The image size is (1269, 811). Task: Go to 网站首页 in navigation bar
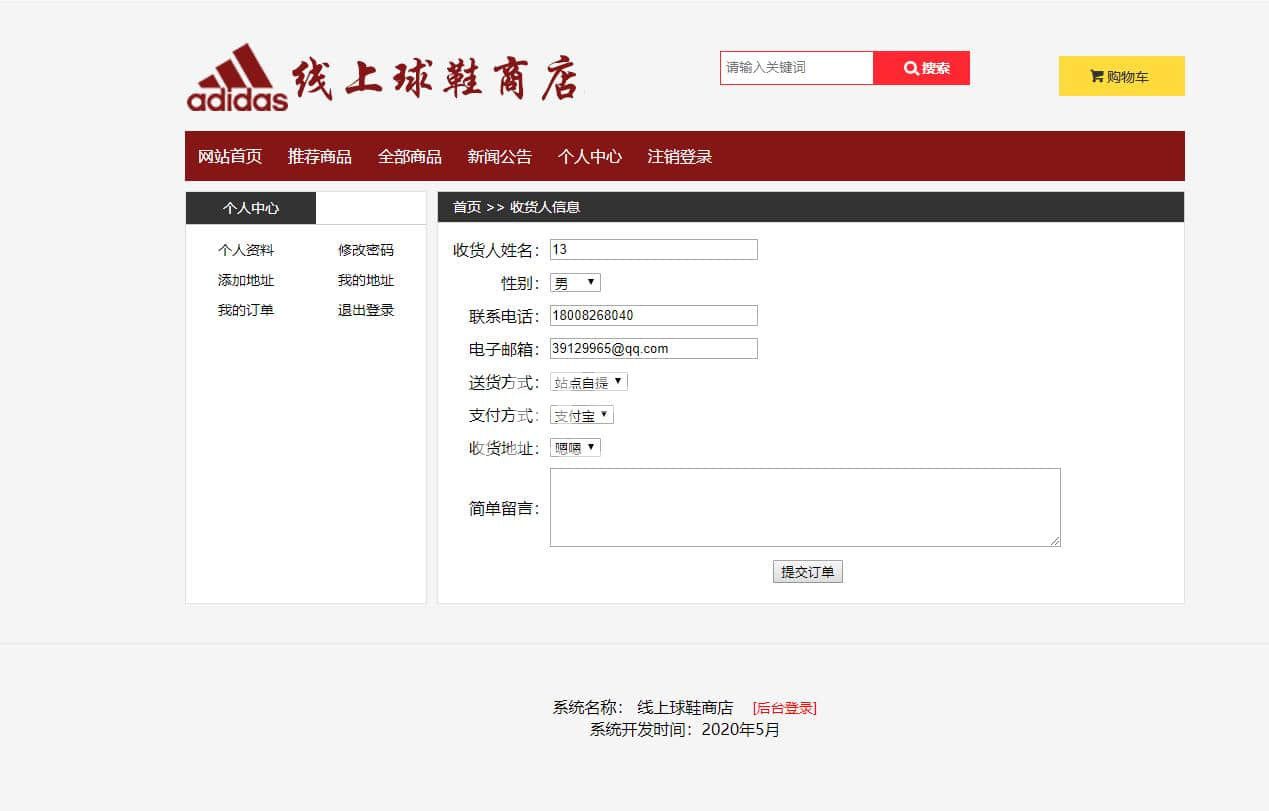coord(230,157)
